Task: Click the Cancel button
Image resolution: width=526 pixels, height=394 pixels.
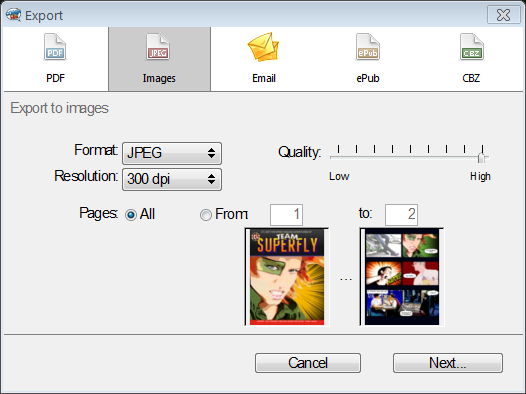Action: (308, 363)
